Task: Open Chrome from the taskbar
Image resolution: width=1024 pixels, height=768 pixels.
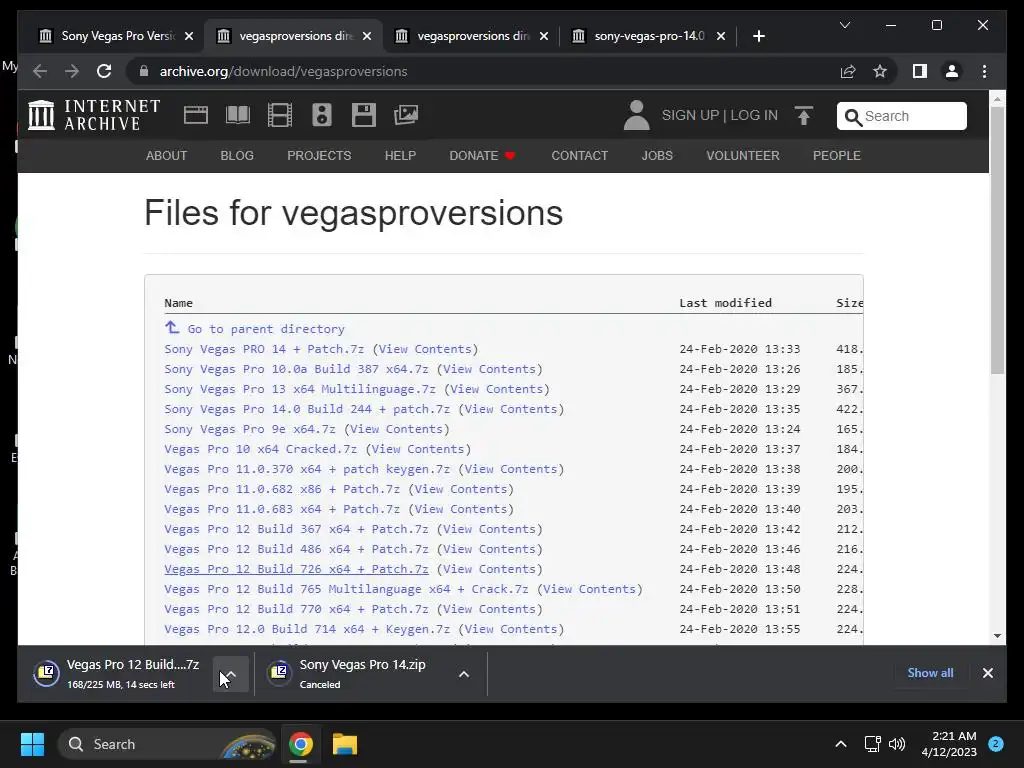Action: (301, 744)
